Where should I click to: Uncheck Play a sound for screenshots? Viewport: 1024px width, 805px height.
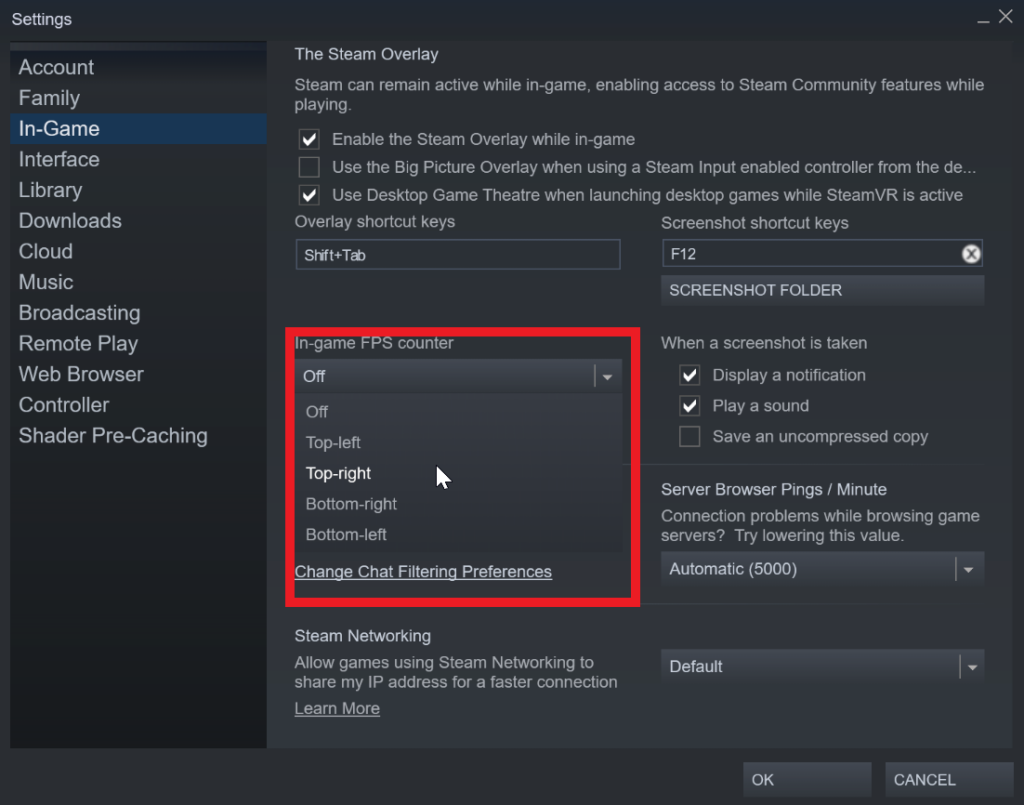click(x=689, y=406)
